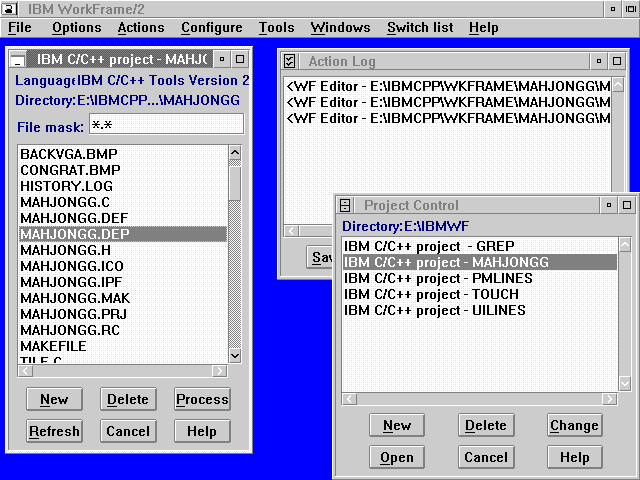This screenshot has width=640, height=480.
Task: Select IBM C/C++ project - GREP
Action: pos(480,246)
